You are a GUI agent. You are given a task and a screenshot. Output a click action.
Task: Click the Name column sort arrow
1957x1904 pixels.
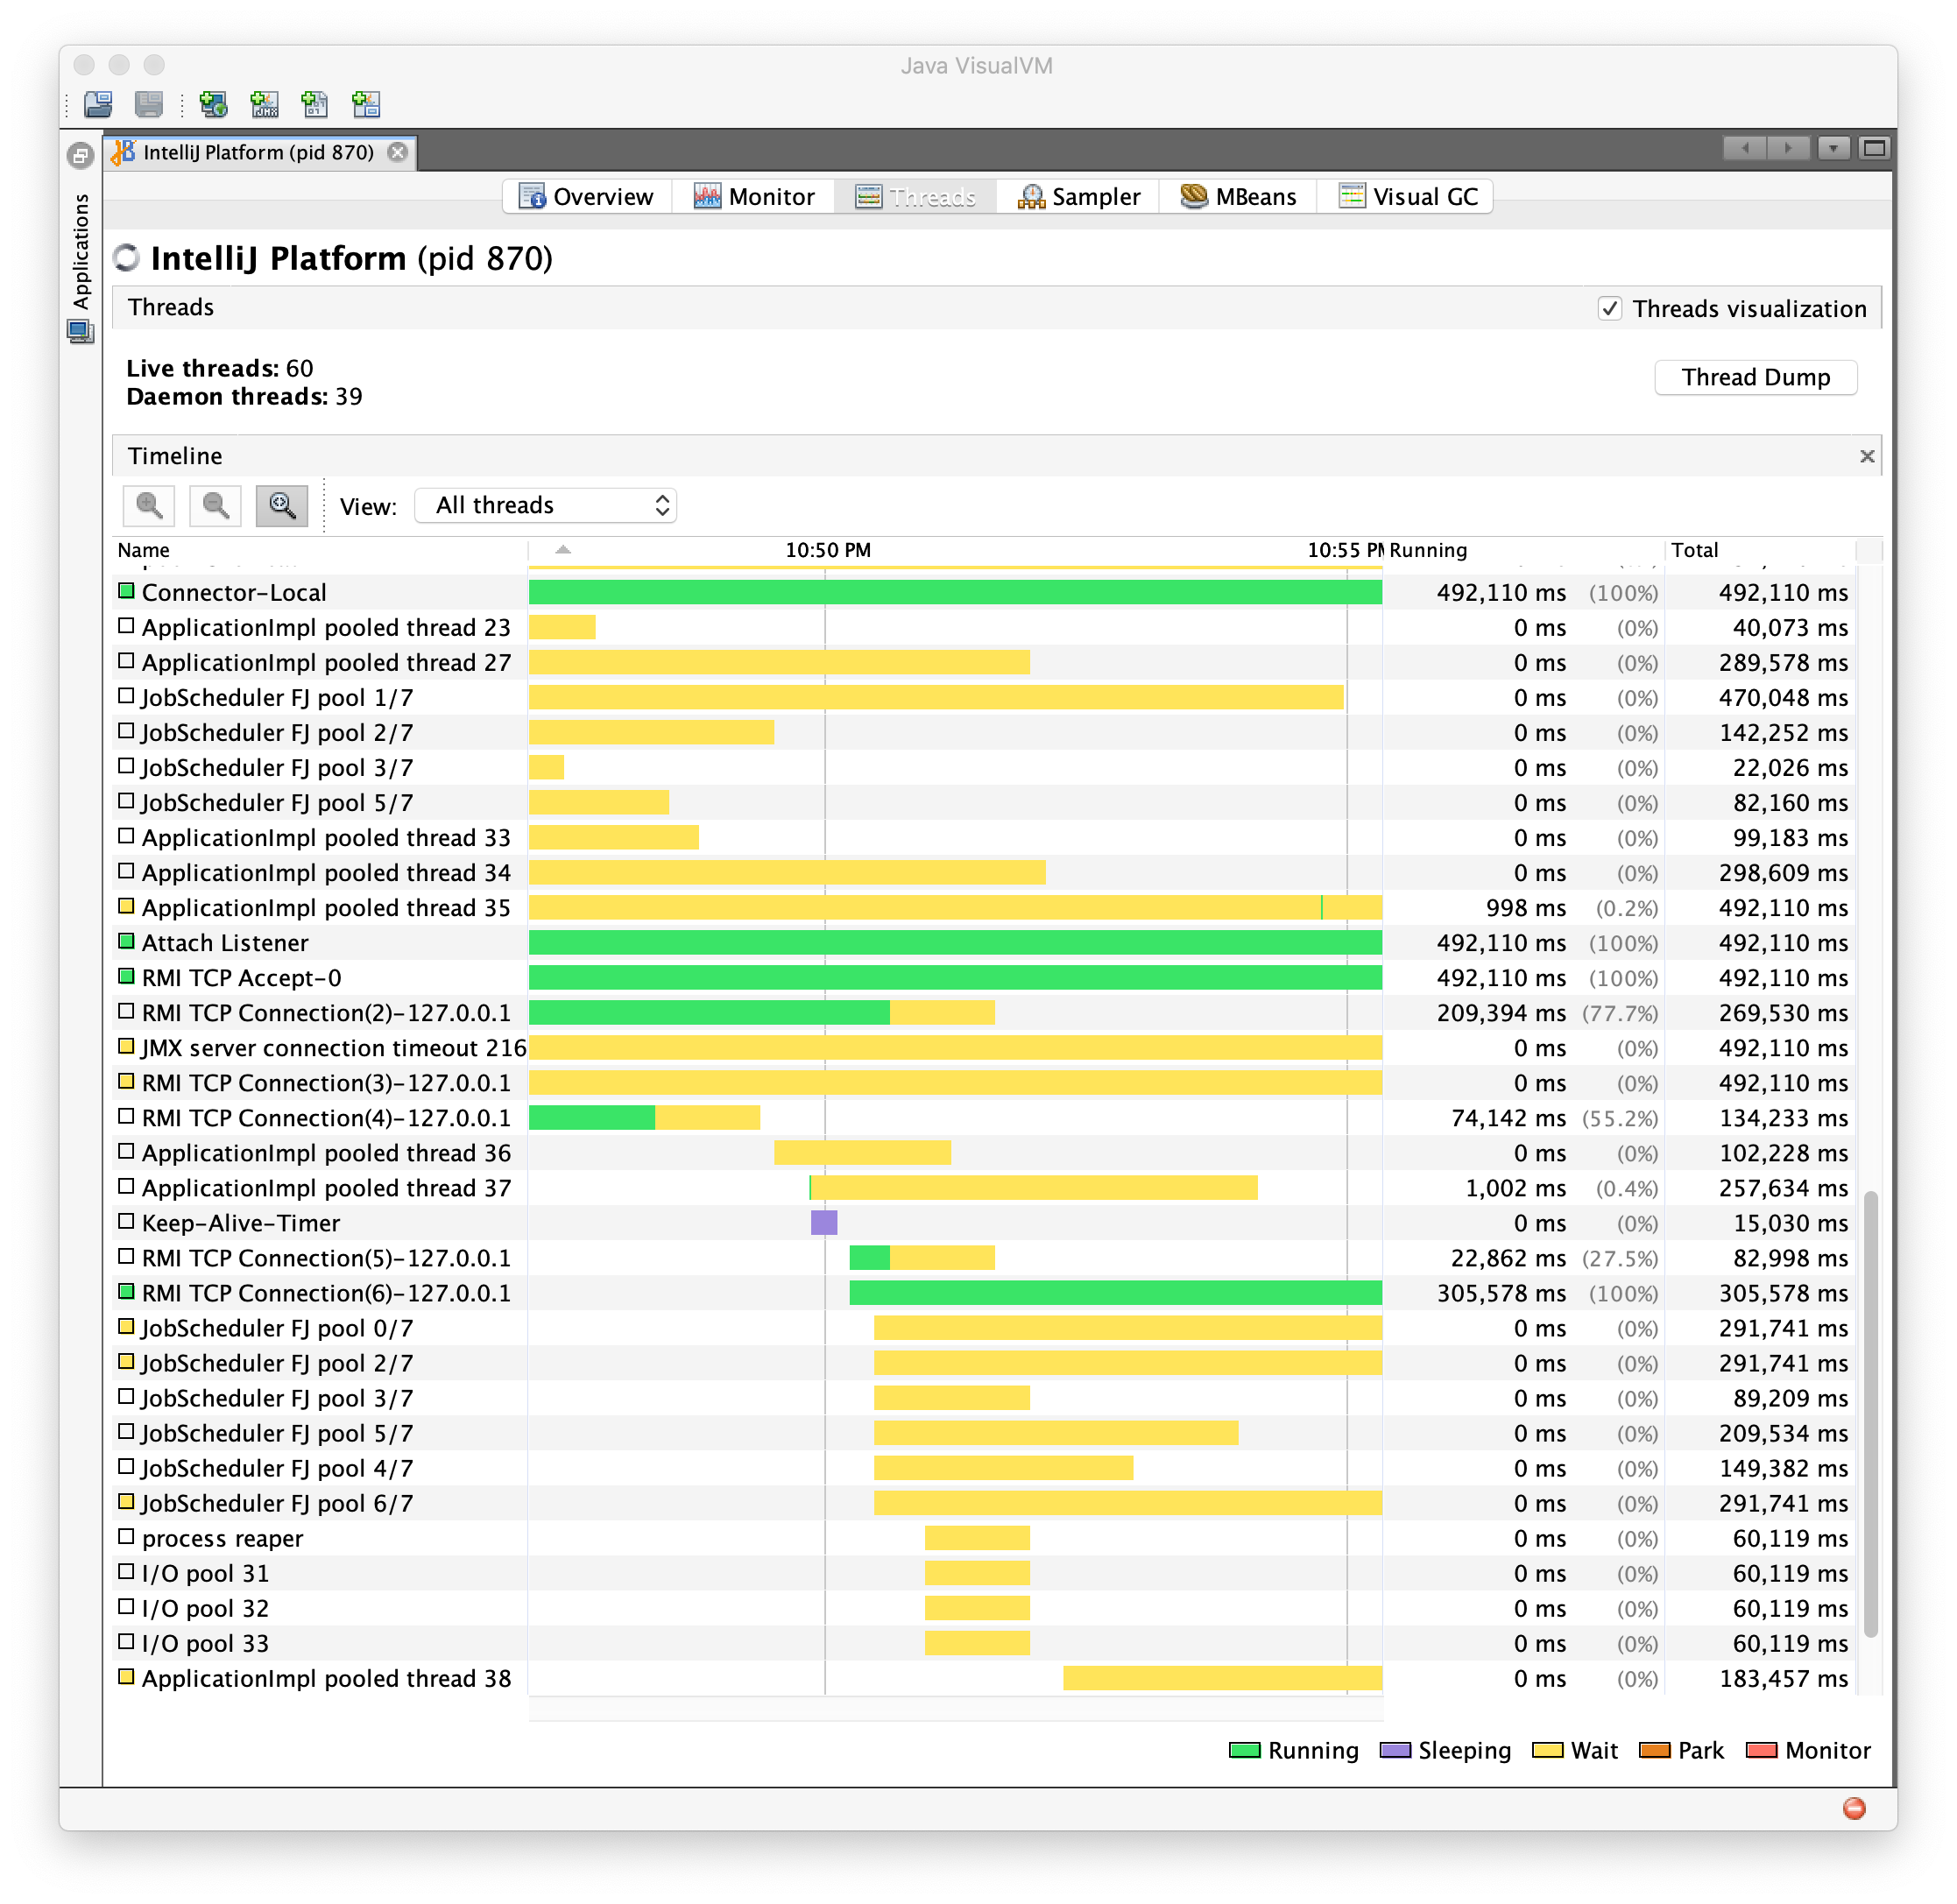click(563, 549)
